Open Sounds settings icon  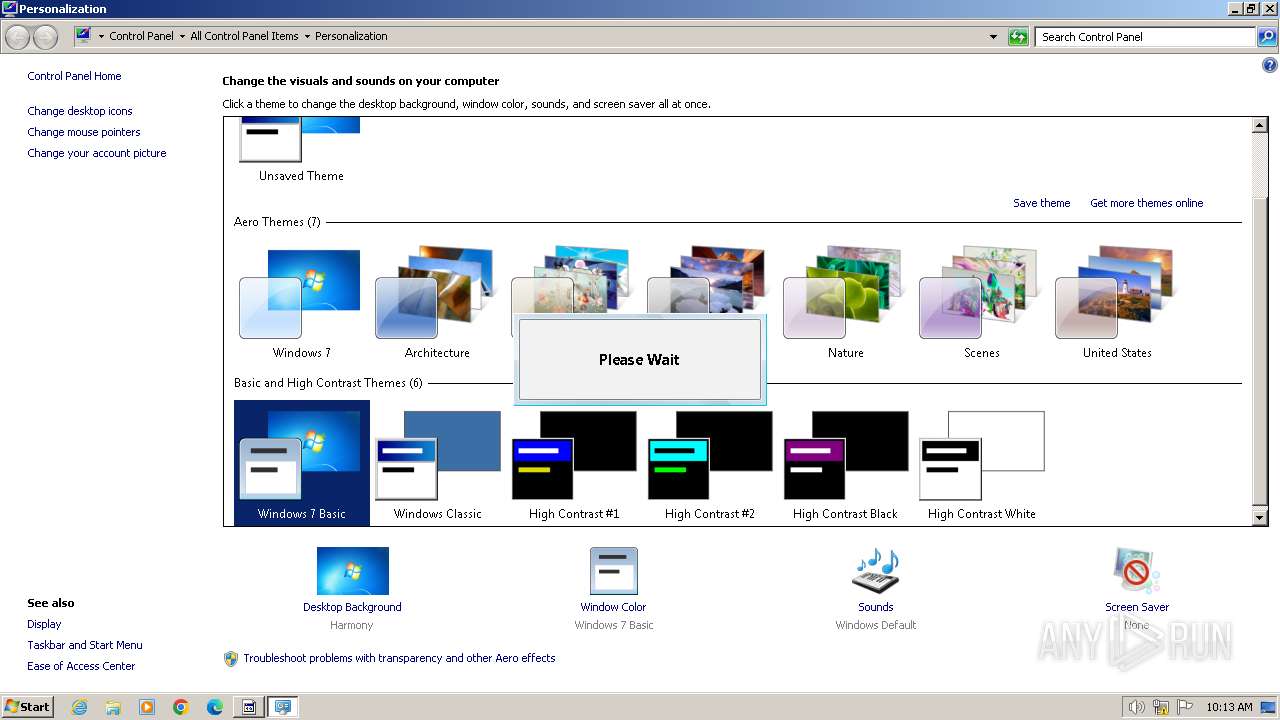[x=875, y=571]
